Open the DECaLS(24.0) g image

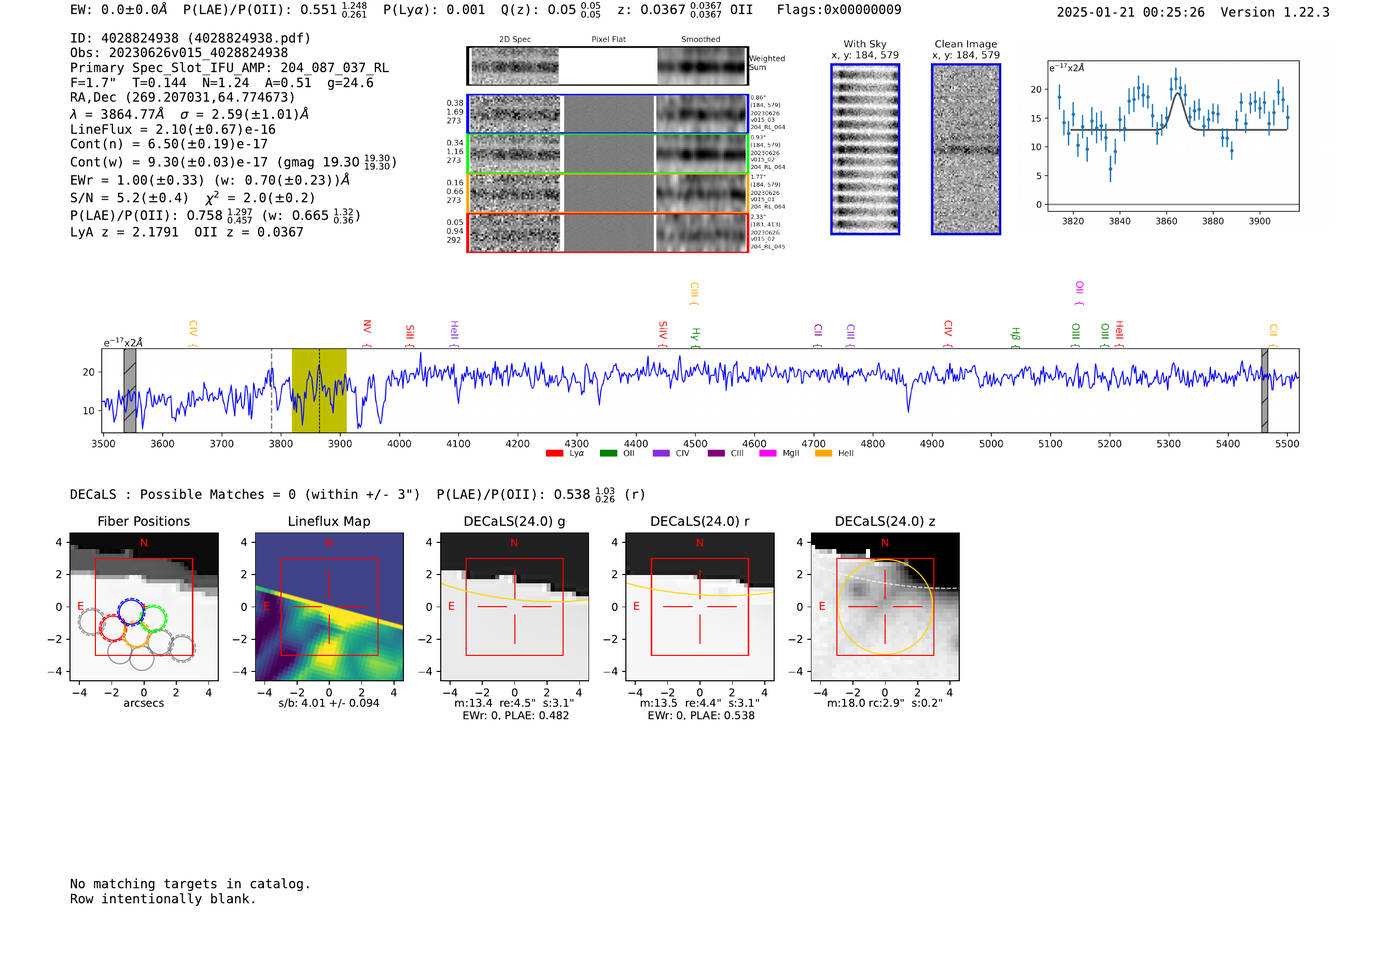pyautogui.click(x=514, y=607)
